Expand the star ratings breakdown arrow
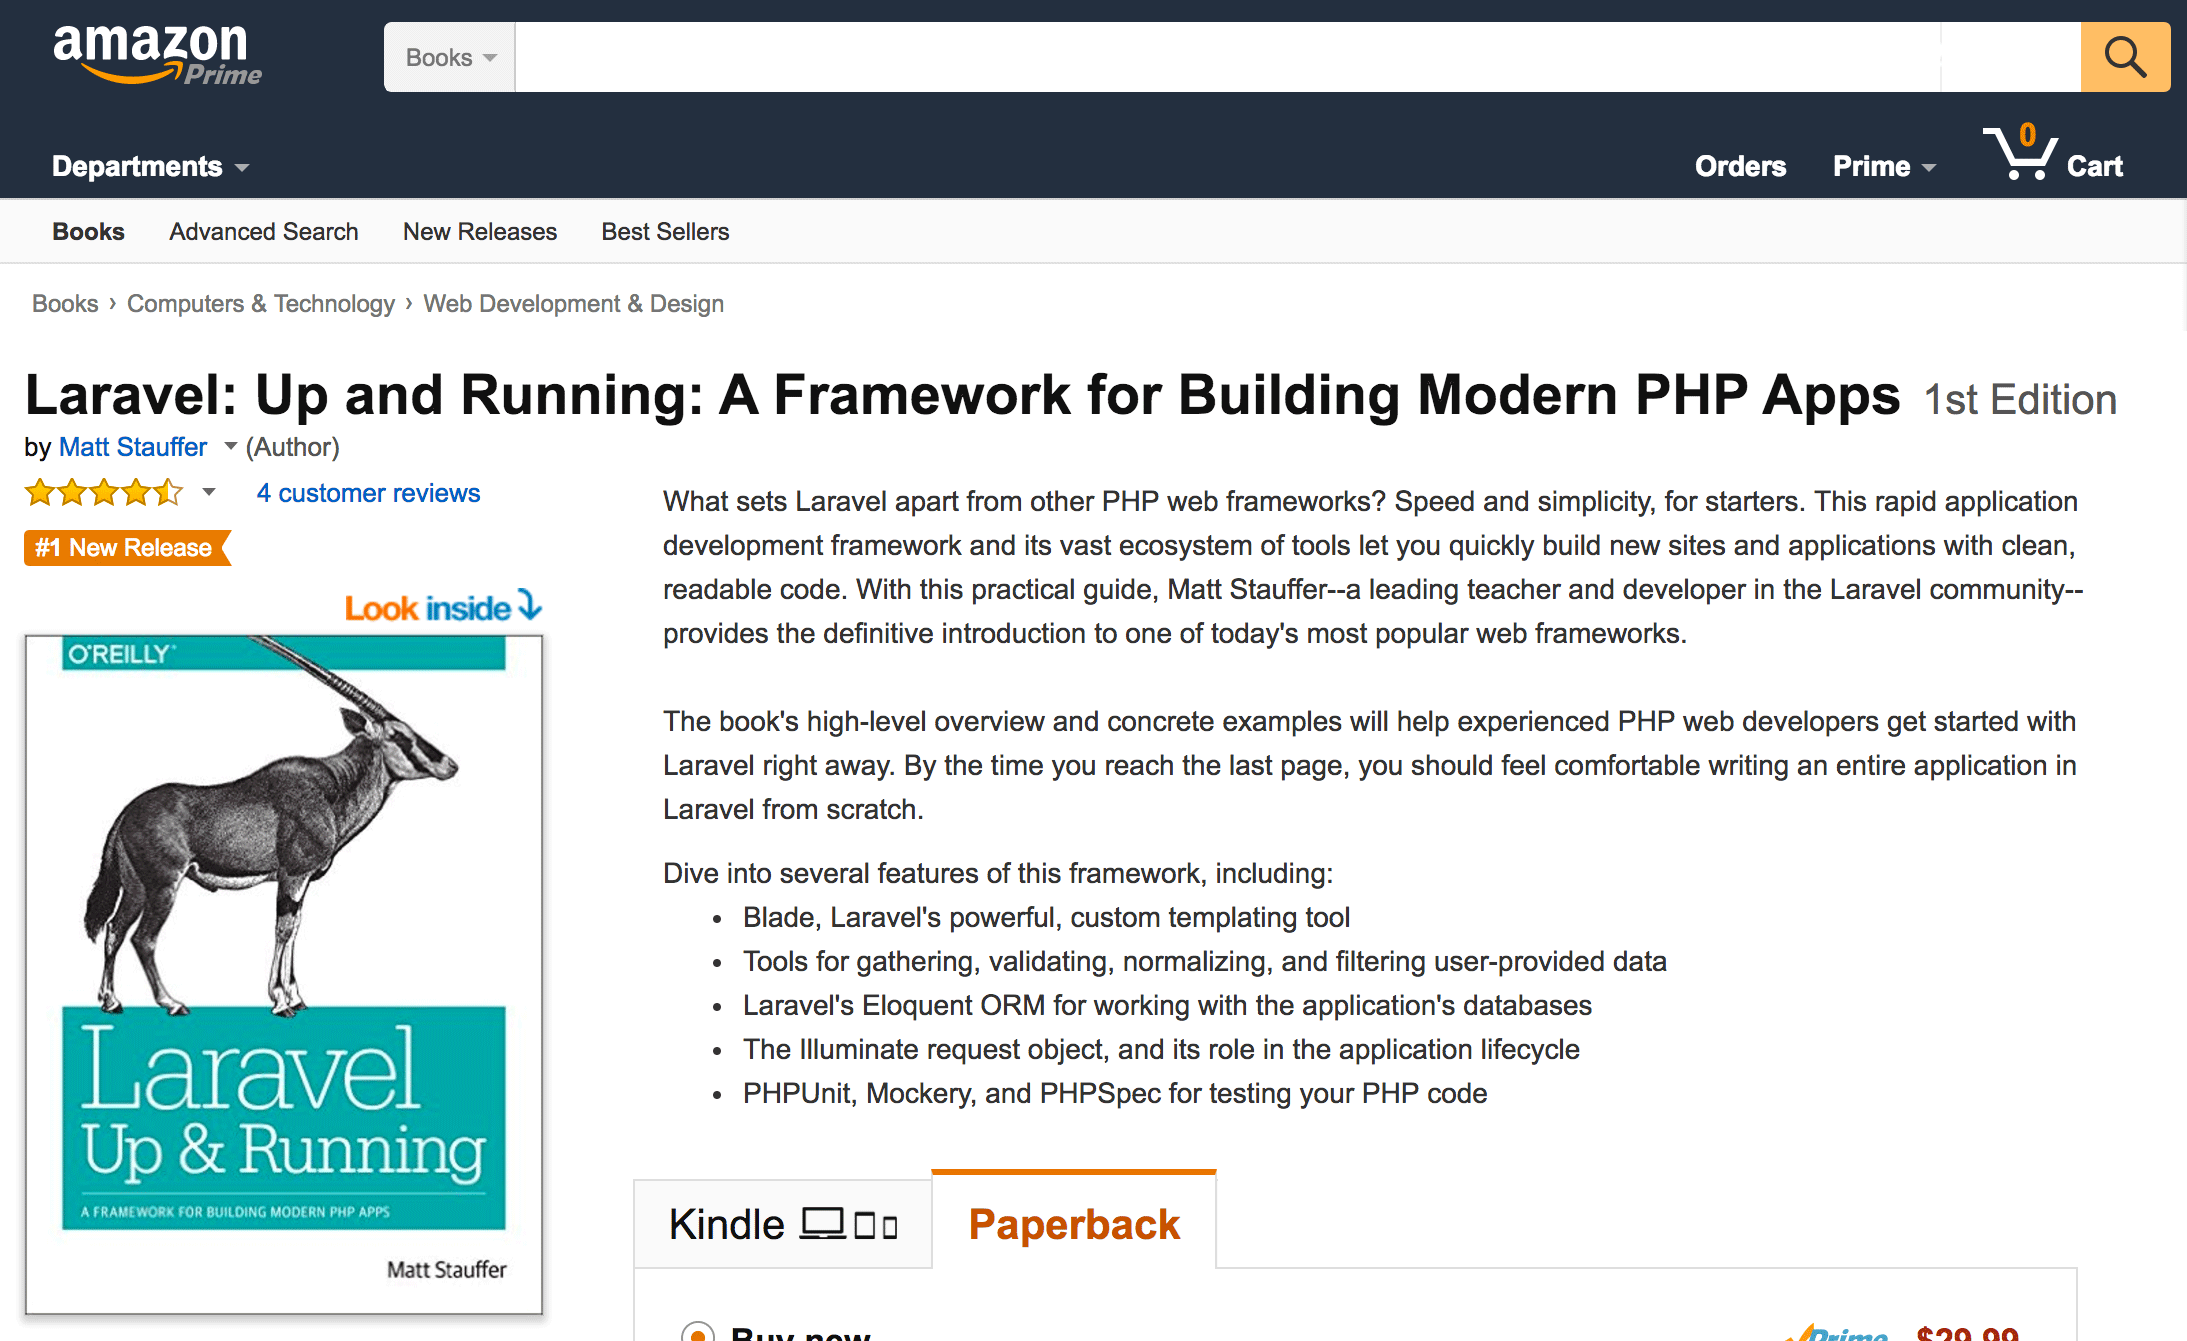Screen dimensions: 2187x1341 [209, 491]
